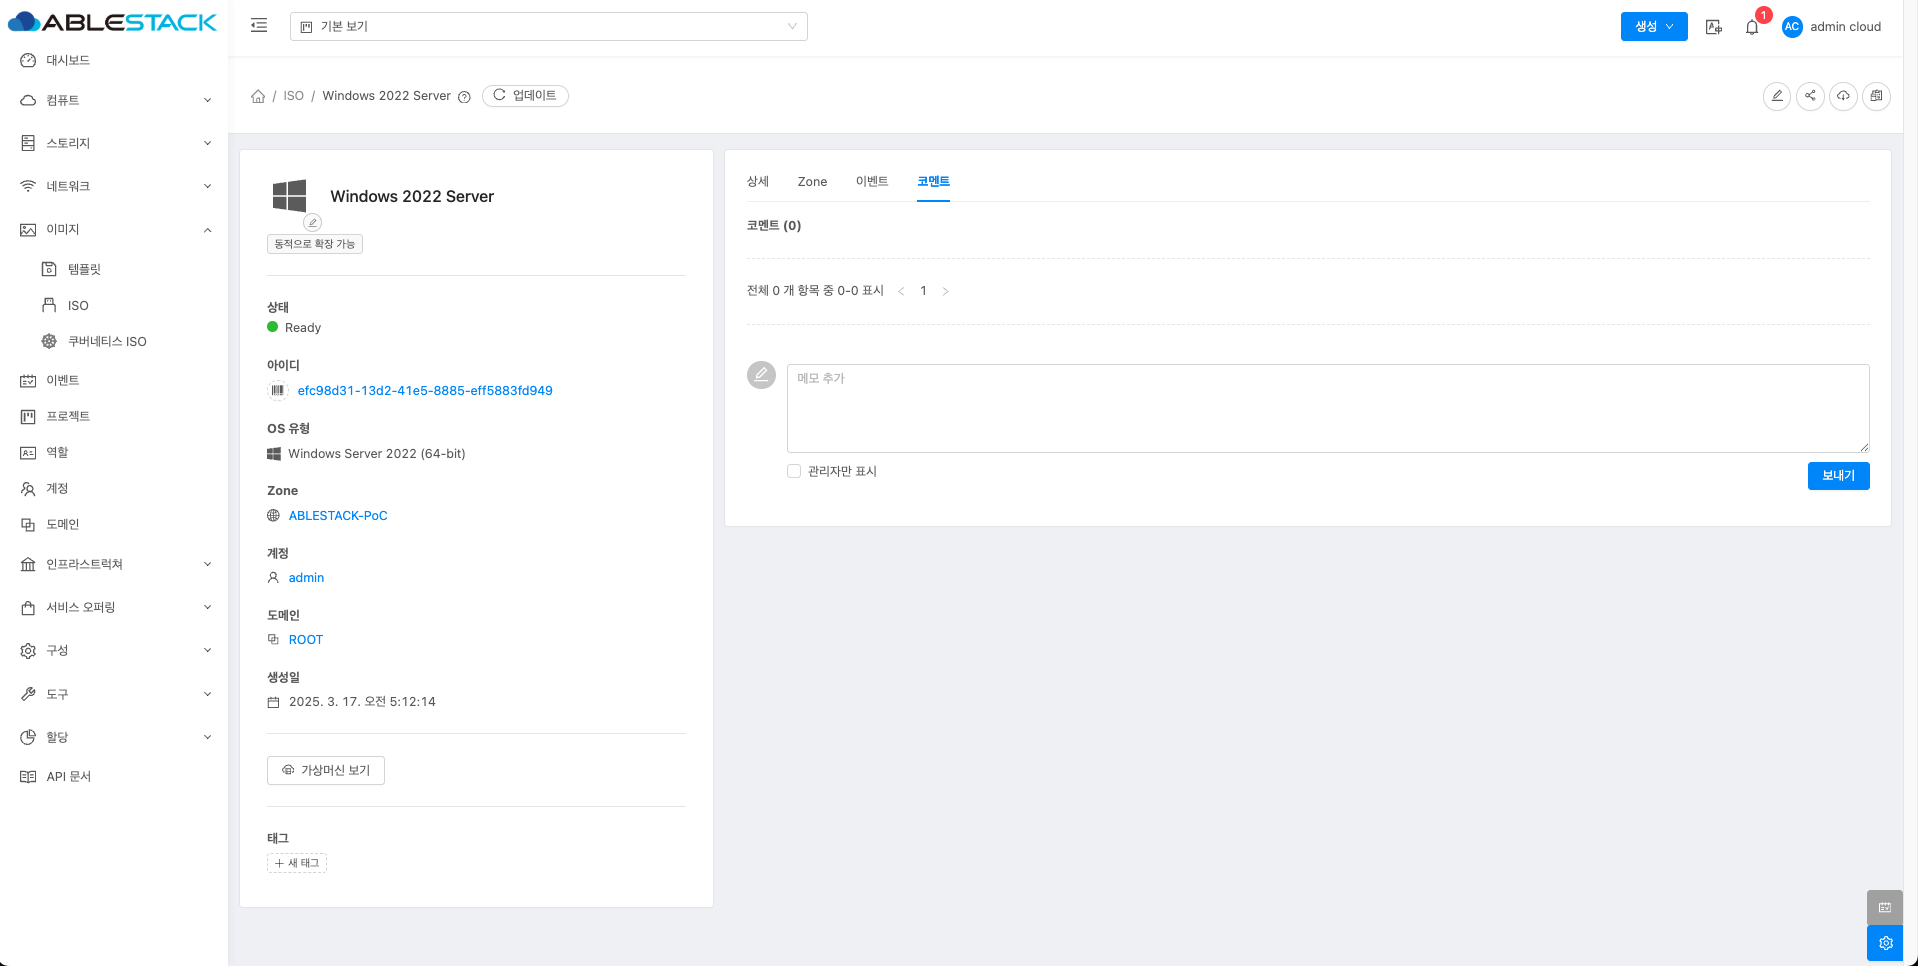Screen dimensions: 1918x966
Task: Click the ISO breadcrumb link
Action: 293,96
